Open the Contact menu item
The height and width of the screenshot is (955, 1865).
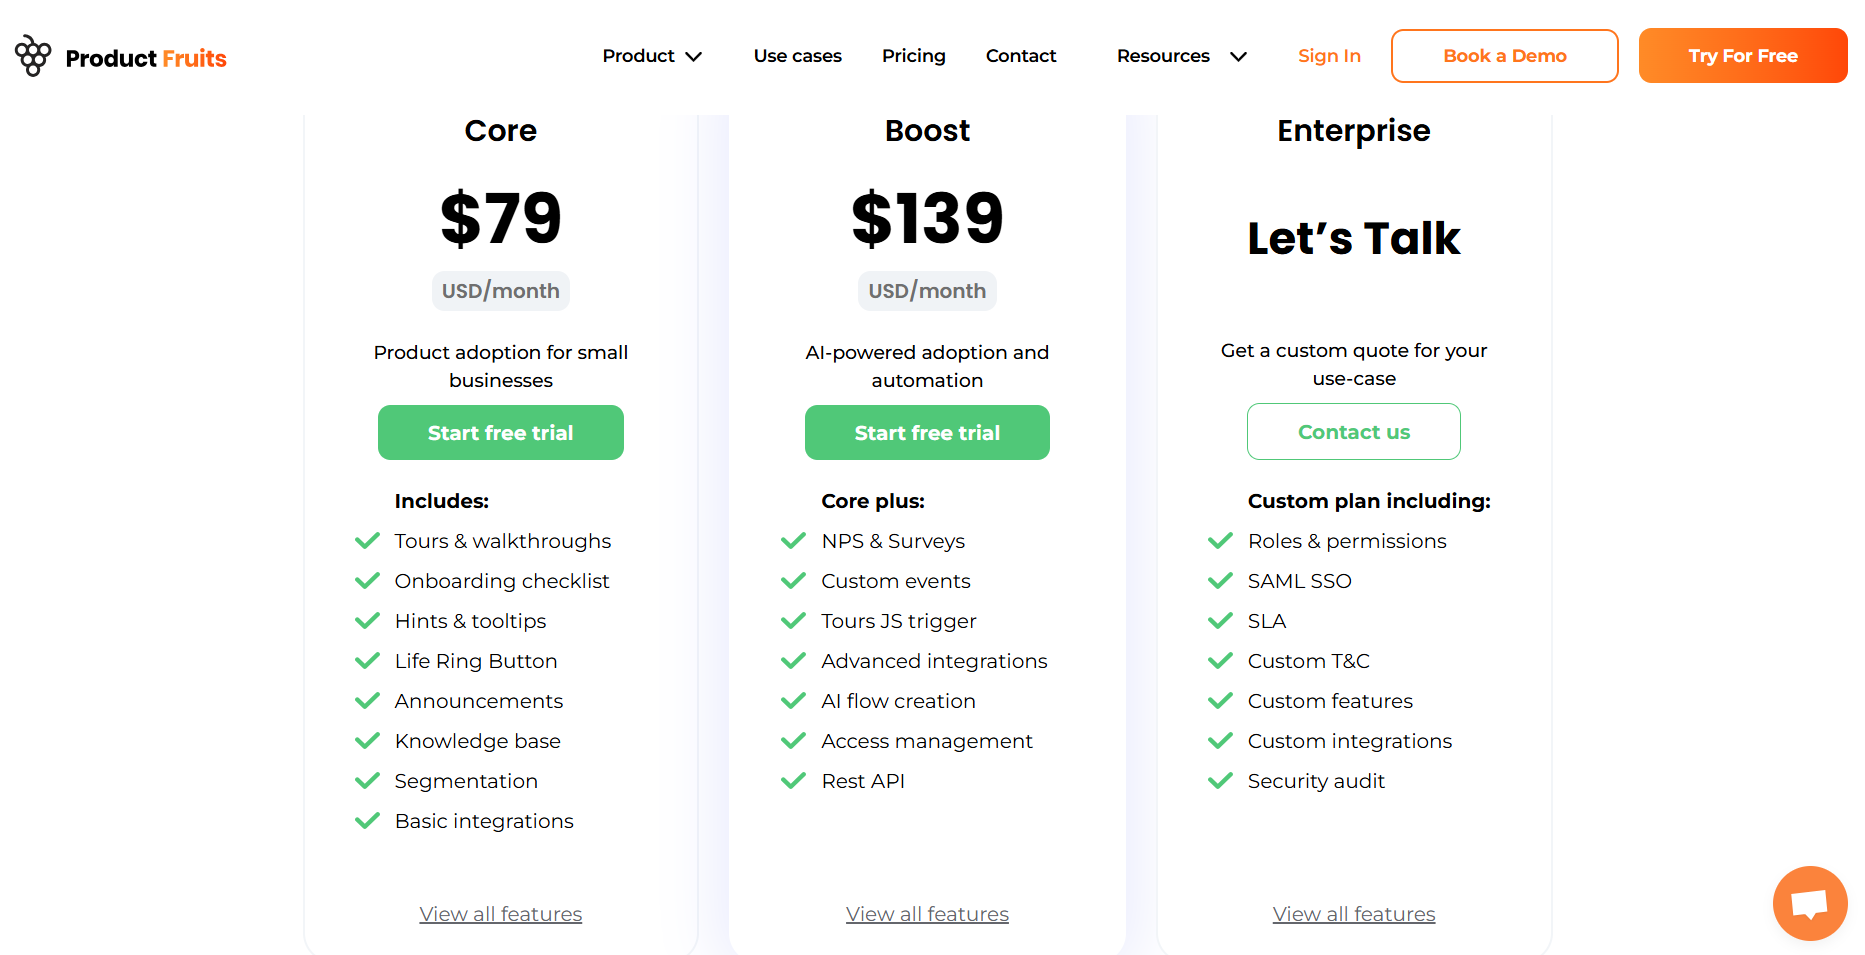coord(1020,56)
